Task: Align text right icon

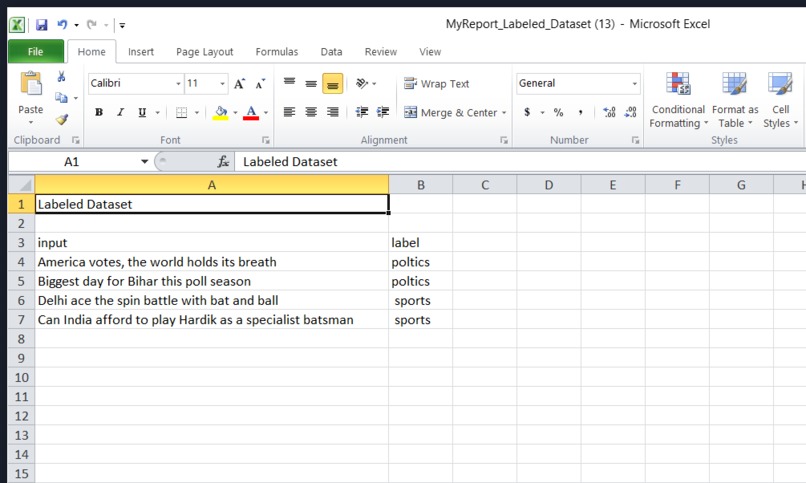Action: point(333,112)
